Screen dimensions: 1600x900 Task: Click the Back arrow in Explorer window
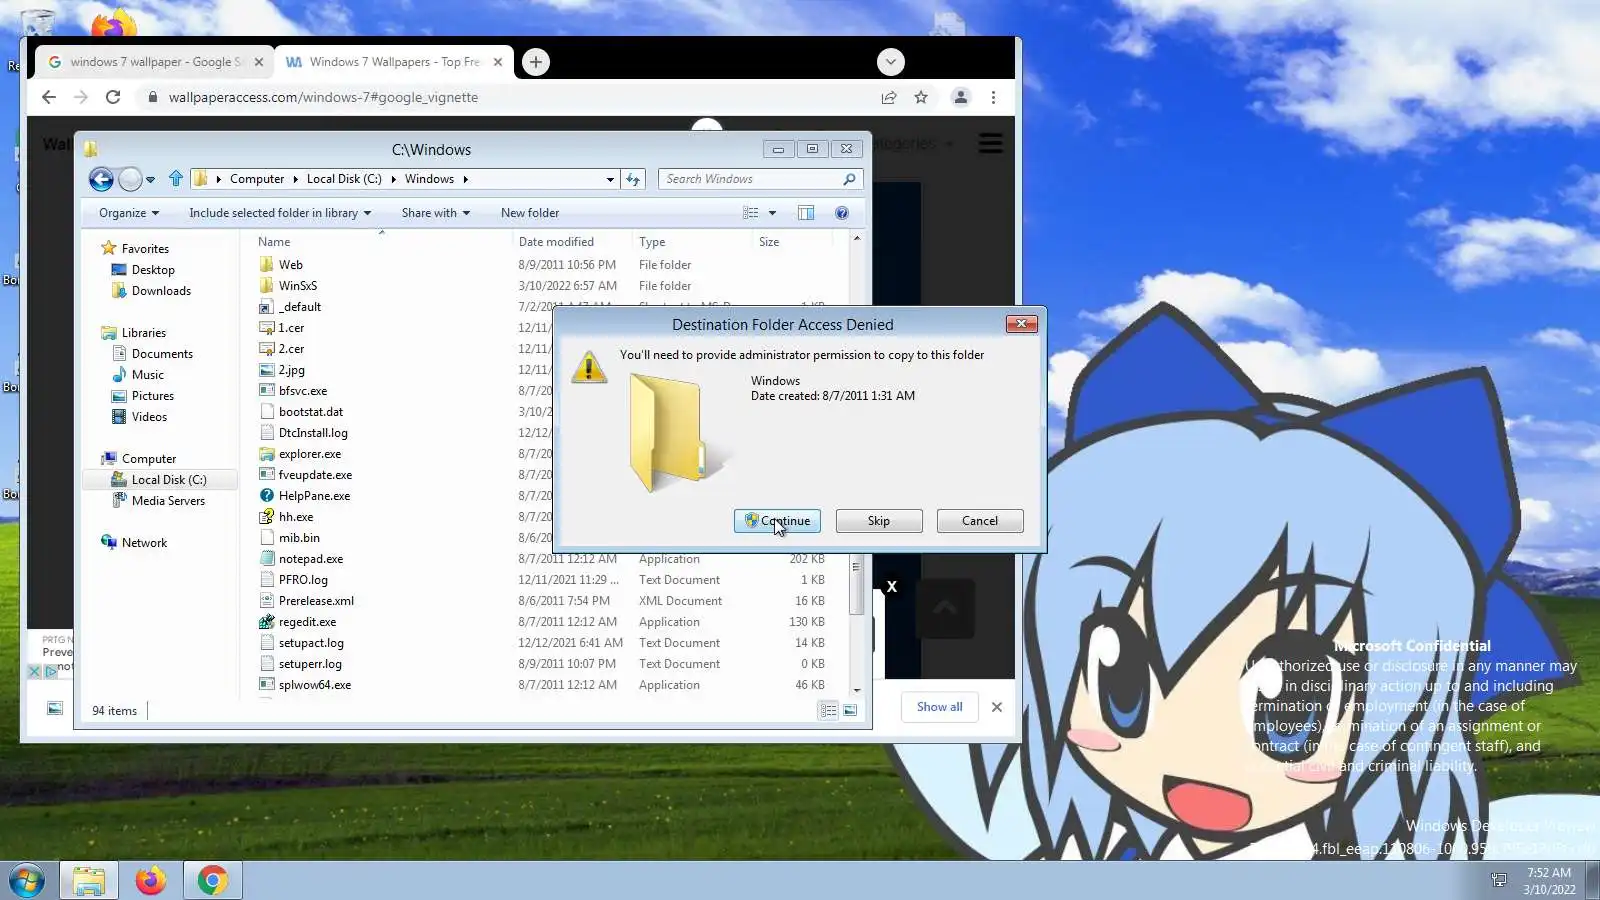[x=101, y=179]
